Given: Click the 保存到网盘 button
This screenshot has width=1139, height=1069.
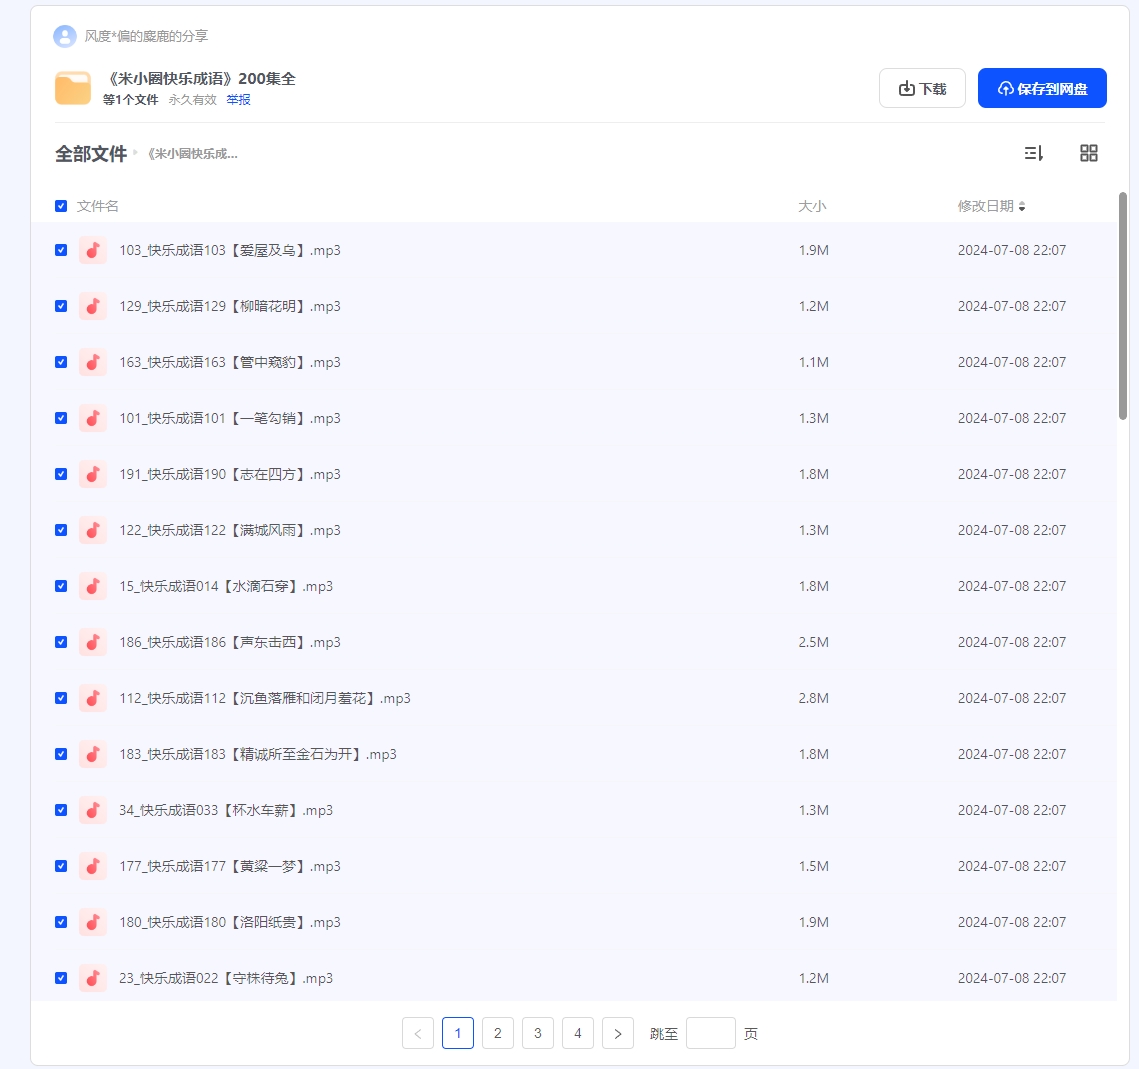Looking at the screenshot, I should pos(1042,88).
